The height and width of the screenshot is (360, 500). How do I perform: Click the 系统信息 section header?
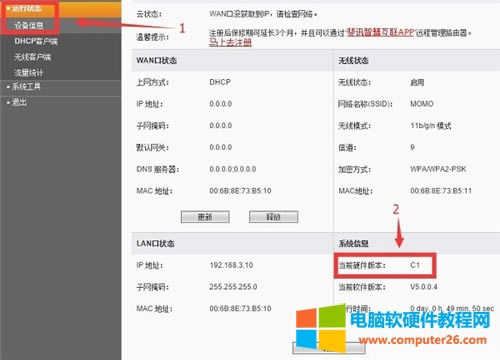pyautogui.click(x=353, y=243)
